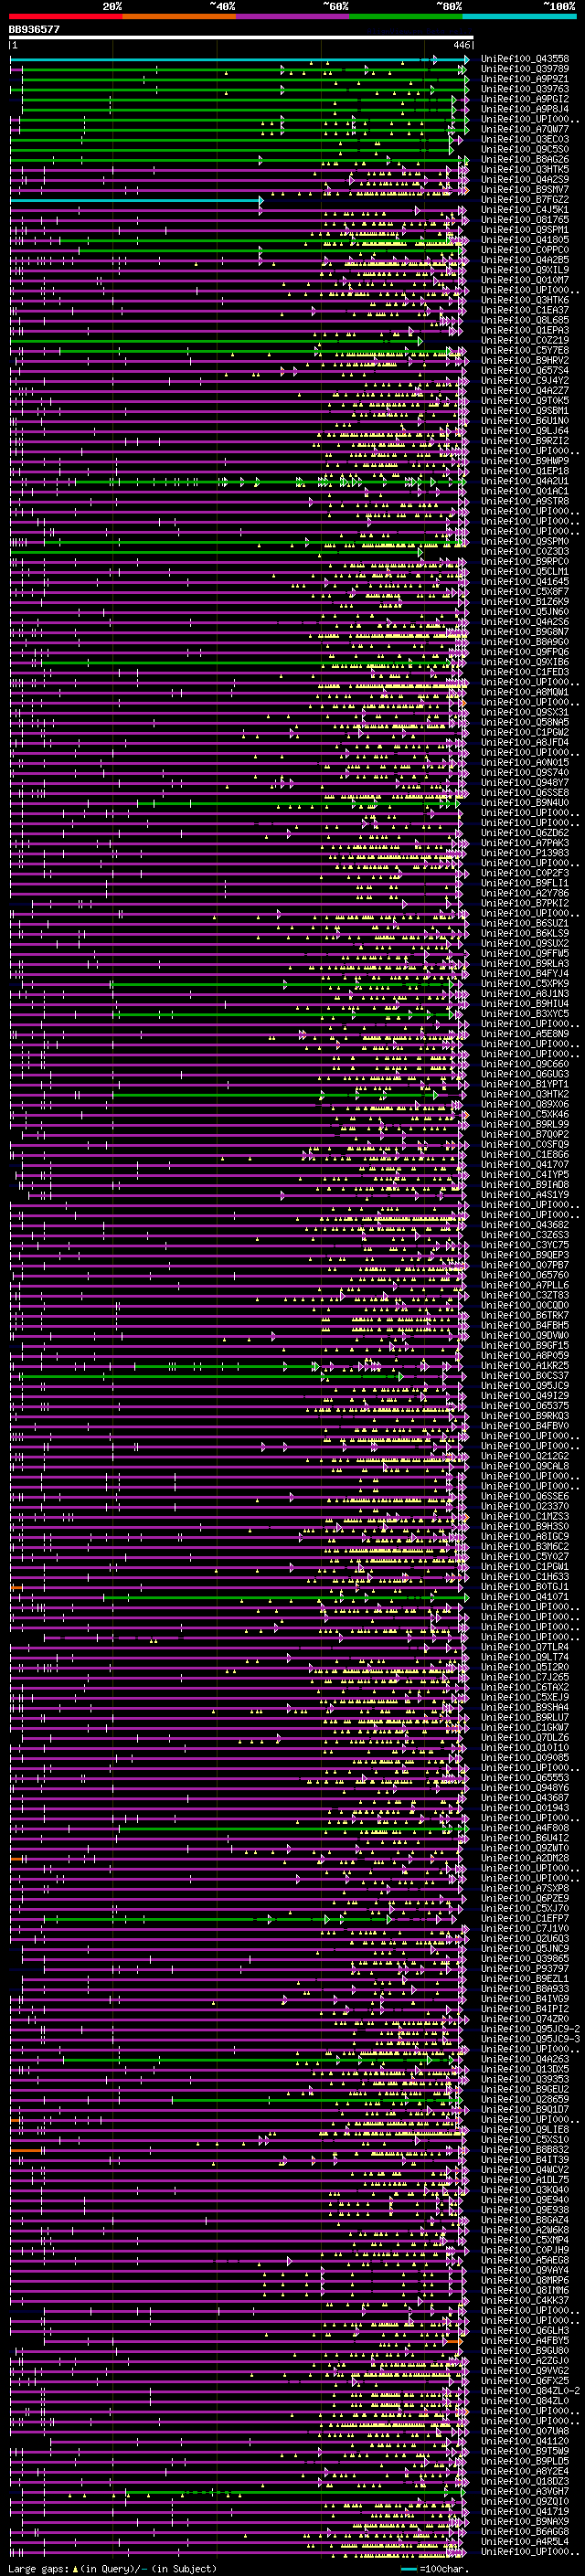The height and width of the screenshot is (2576, 585).
Task: Click the short cyan alignment bar for UniRef100_B7FGZ2
Action: 136,201
